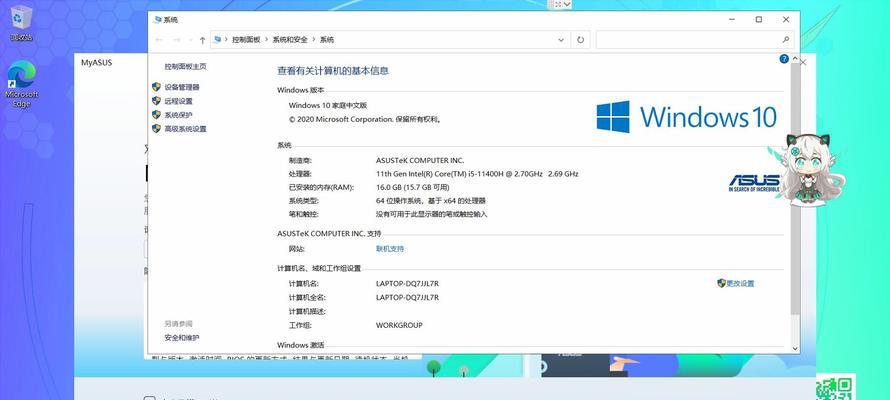The image size is (890, 400).
Task: Go to 控制面板主页 home
Action: [x=185, y=66]
